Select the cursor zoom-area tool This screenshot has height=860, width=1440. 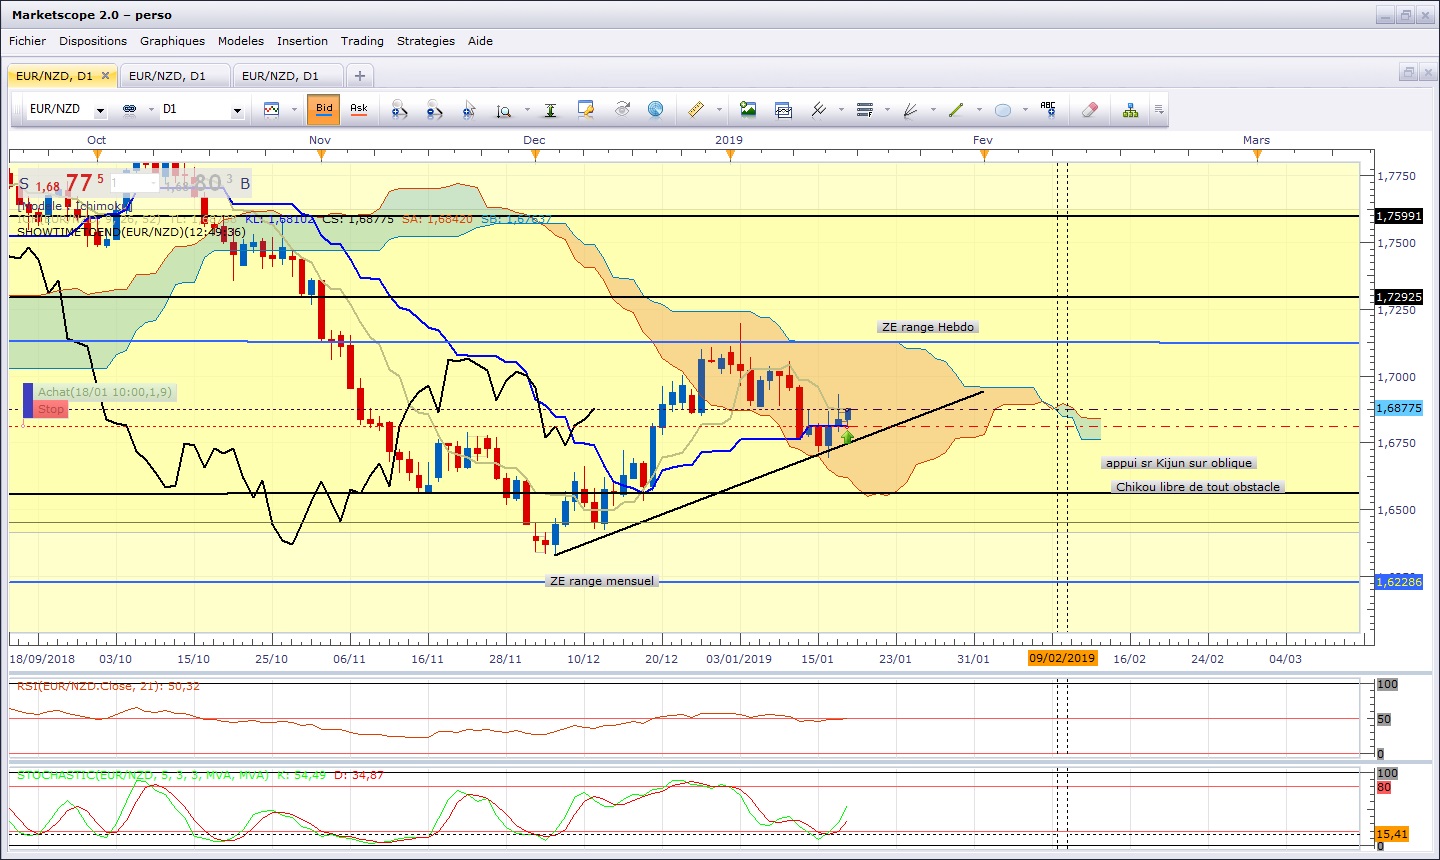(x=469, y=110)
